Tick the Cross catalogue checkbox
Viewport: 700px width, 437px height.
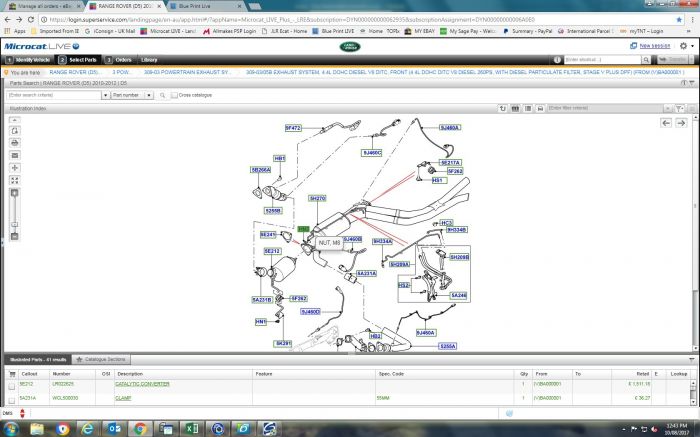point(174,95)
